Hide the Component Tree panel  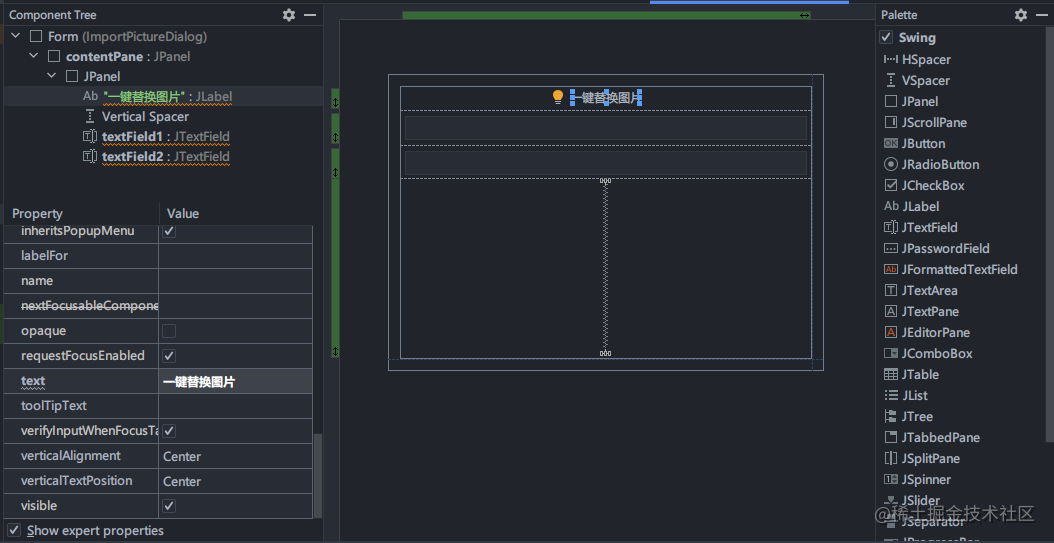click(x=310, y=15)
